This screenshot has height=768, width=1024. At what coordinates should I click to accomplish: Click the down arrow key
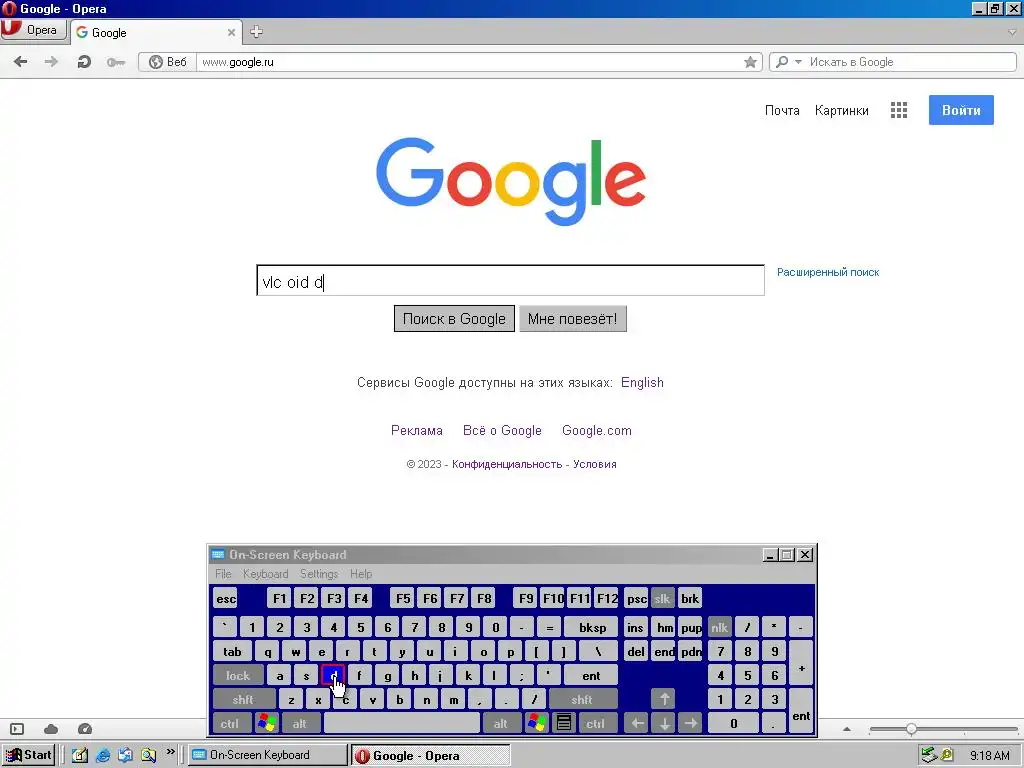[x=664, y=724]
